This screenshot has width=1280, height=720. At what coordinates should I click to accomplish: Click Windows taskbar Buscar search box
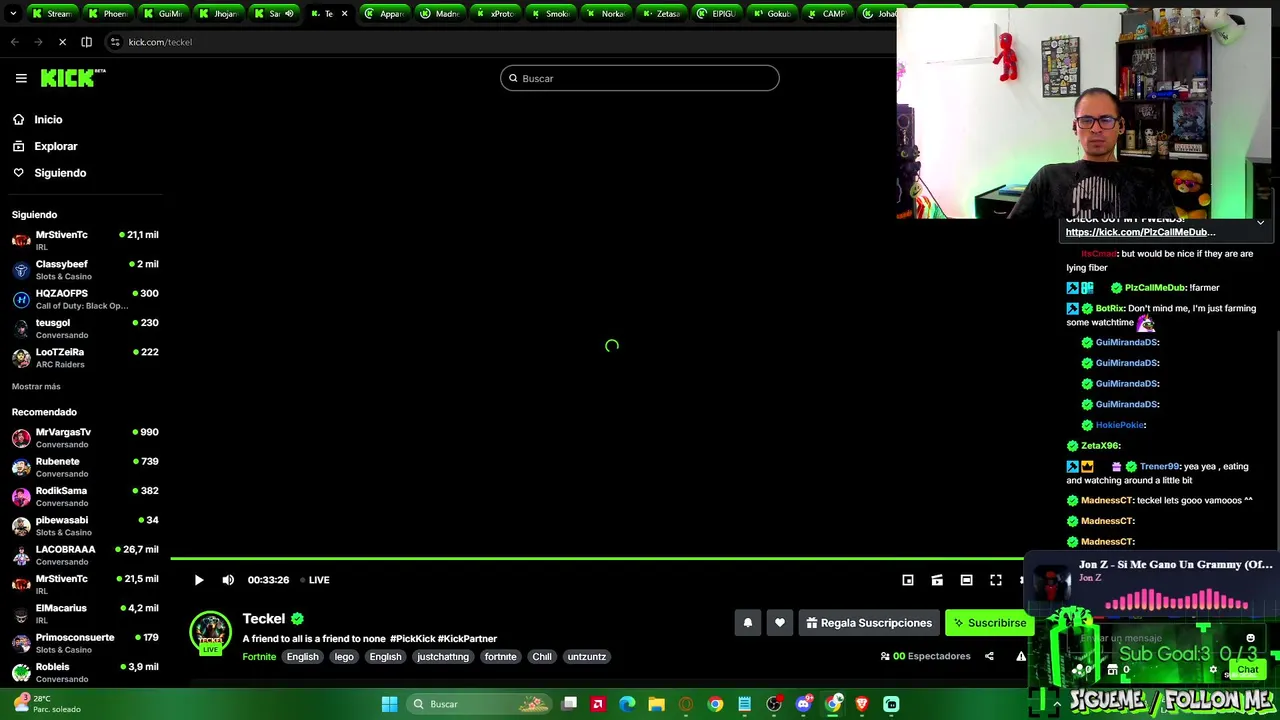(480, 704)
